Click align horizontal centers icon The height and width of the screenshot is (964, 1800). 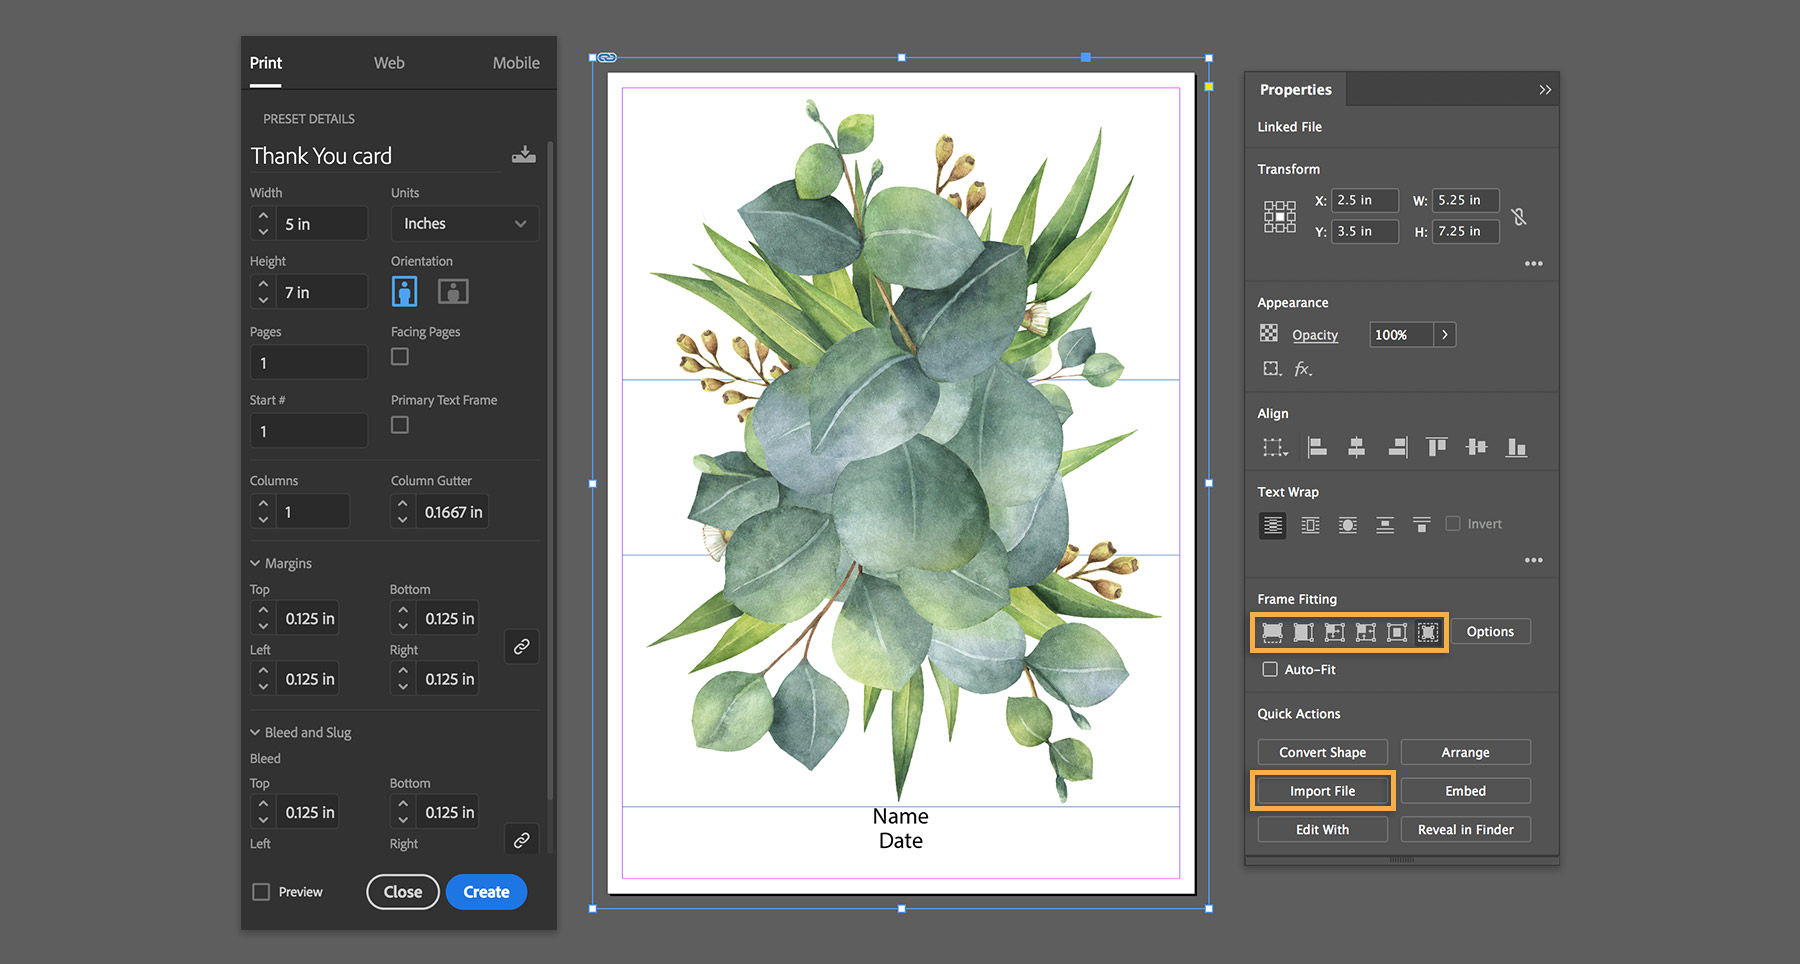point(1356,447)
